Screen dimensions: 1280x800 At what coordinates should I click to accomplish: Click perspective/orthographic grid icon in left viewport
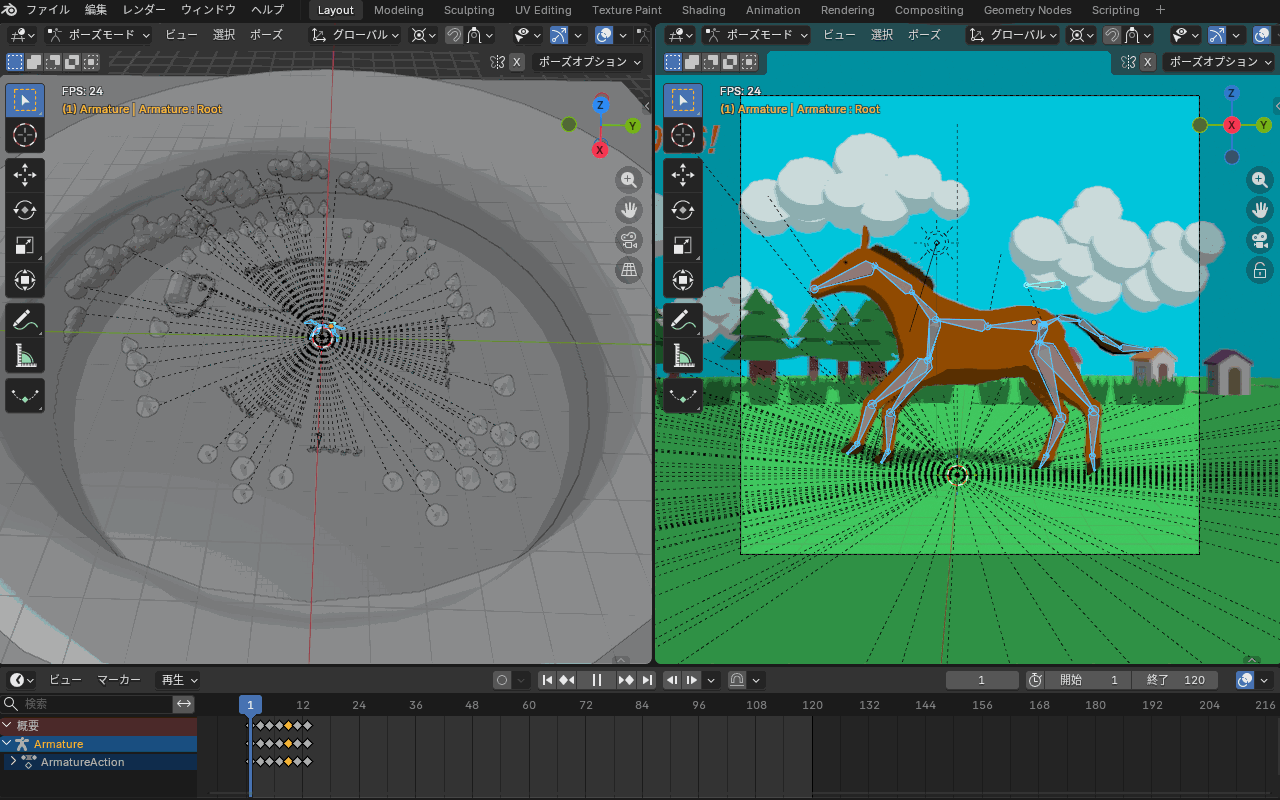[x=629, y=270]
